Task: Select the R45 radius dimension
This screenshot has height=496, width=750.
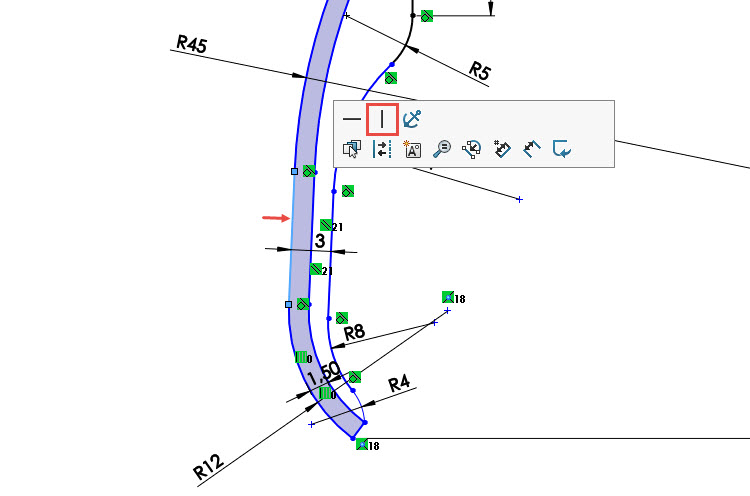Action: (191, 43)
